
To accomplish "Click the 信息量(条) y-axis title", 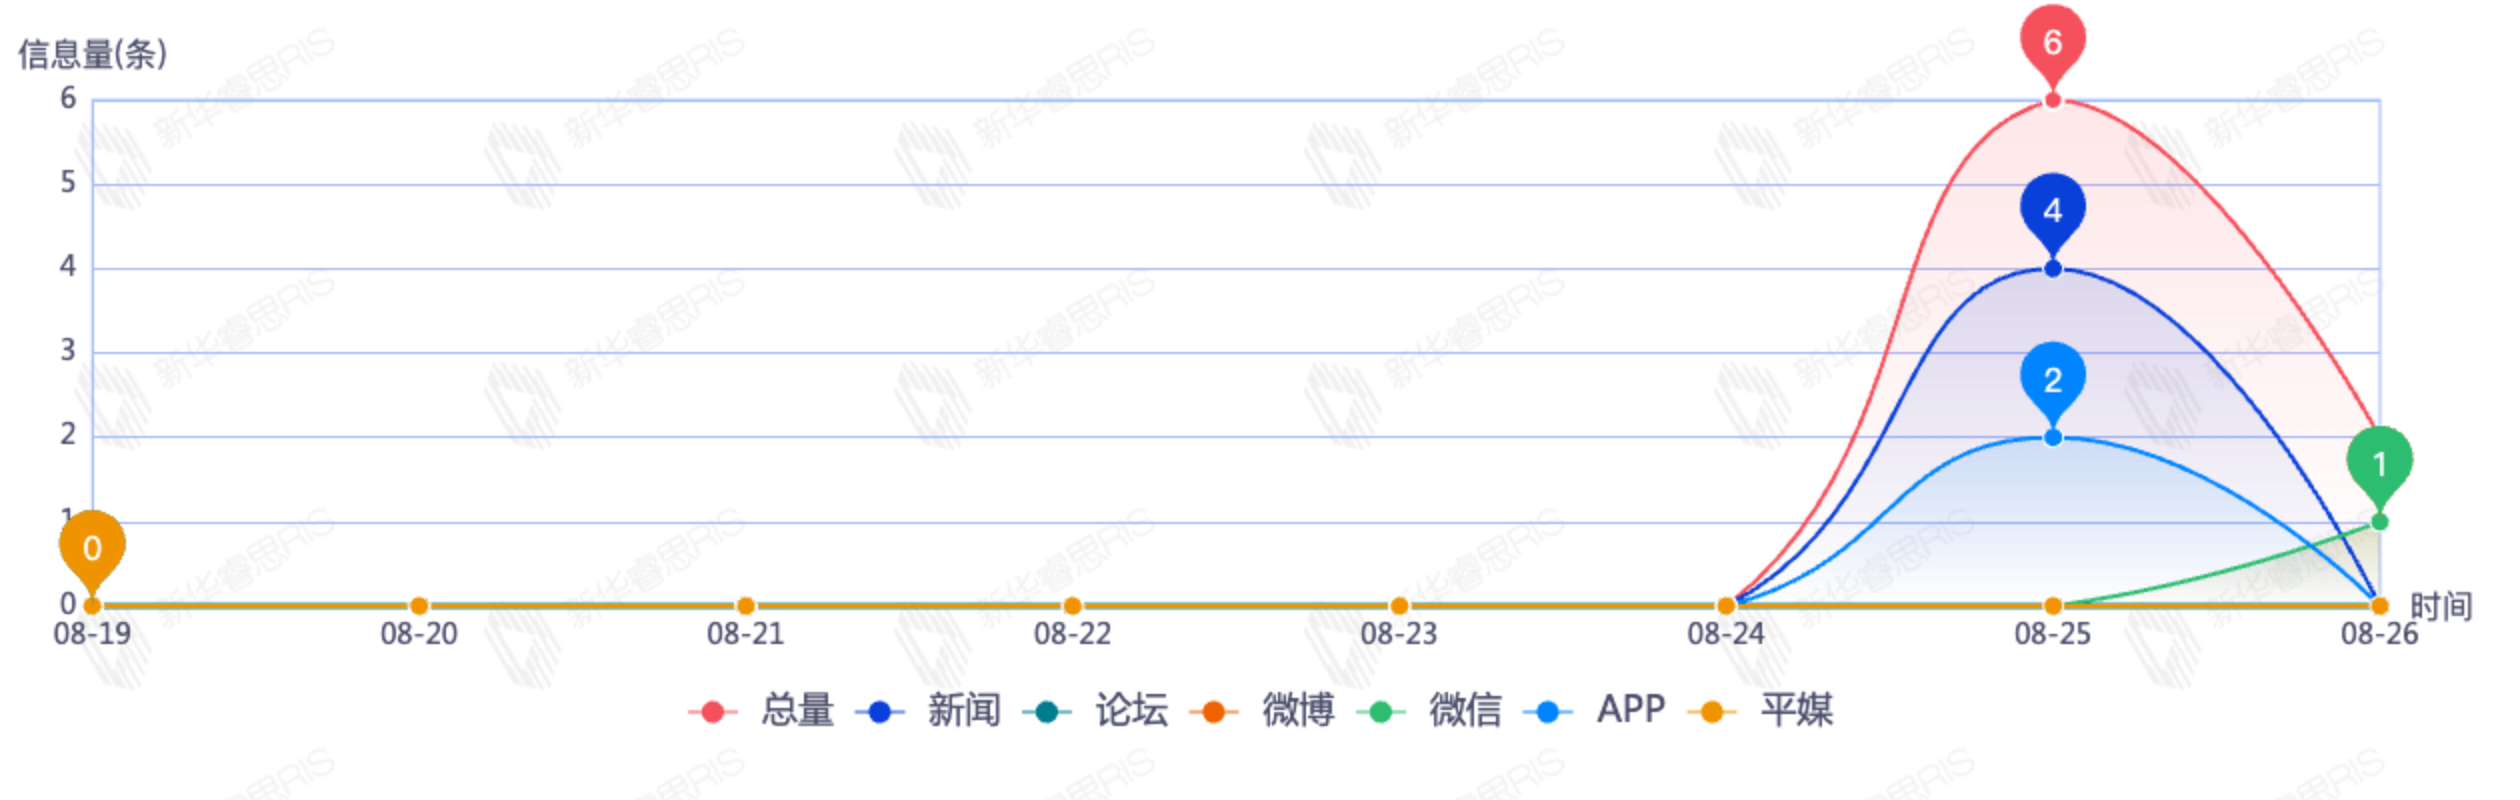I will click(92, 54).
